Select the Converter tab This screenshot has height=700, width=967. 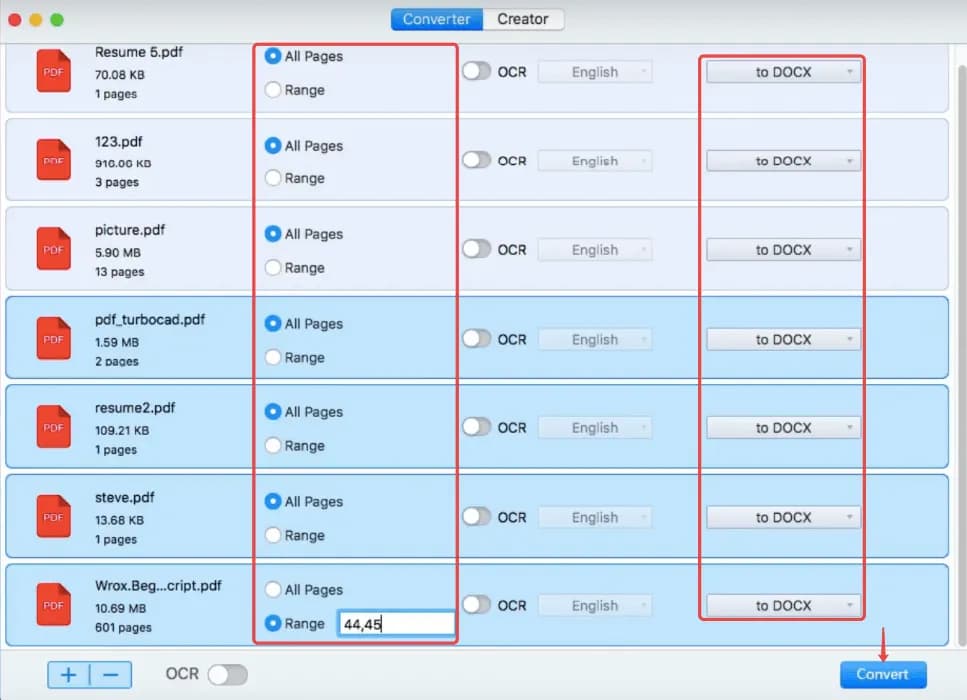pyautogui.click(x=437, y=19)
